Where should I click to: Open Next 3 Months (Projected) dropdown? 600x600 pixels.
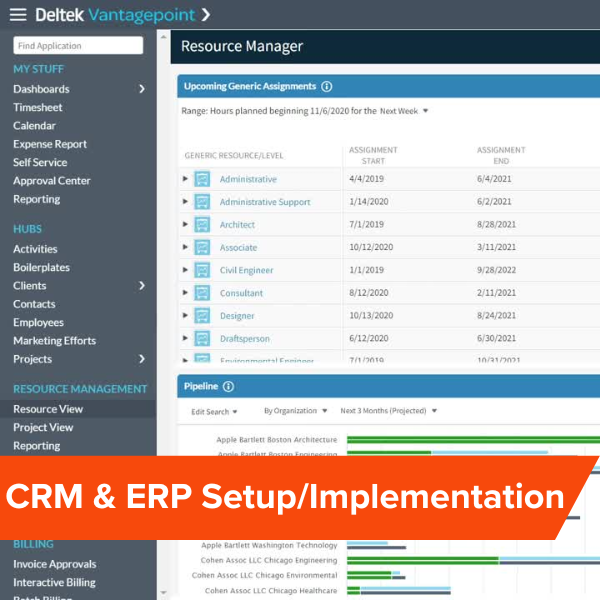[389, 411]
